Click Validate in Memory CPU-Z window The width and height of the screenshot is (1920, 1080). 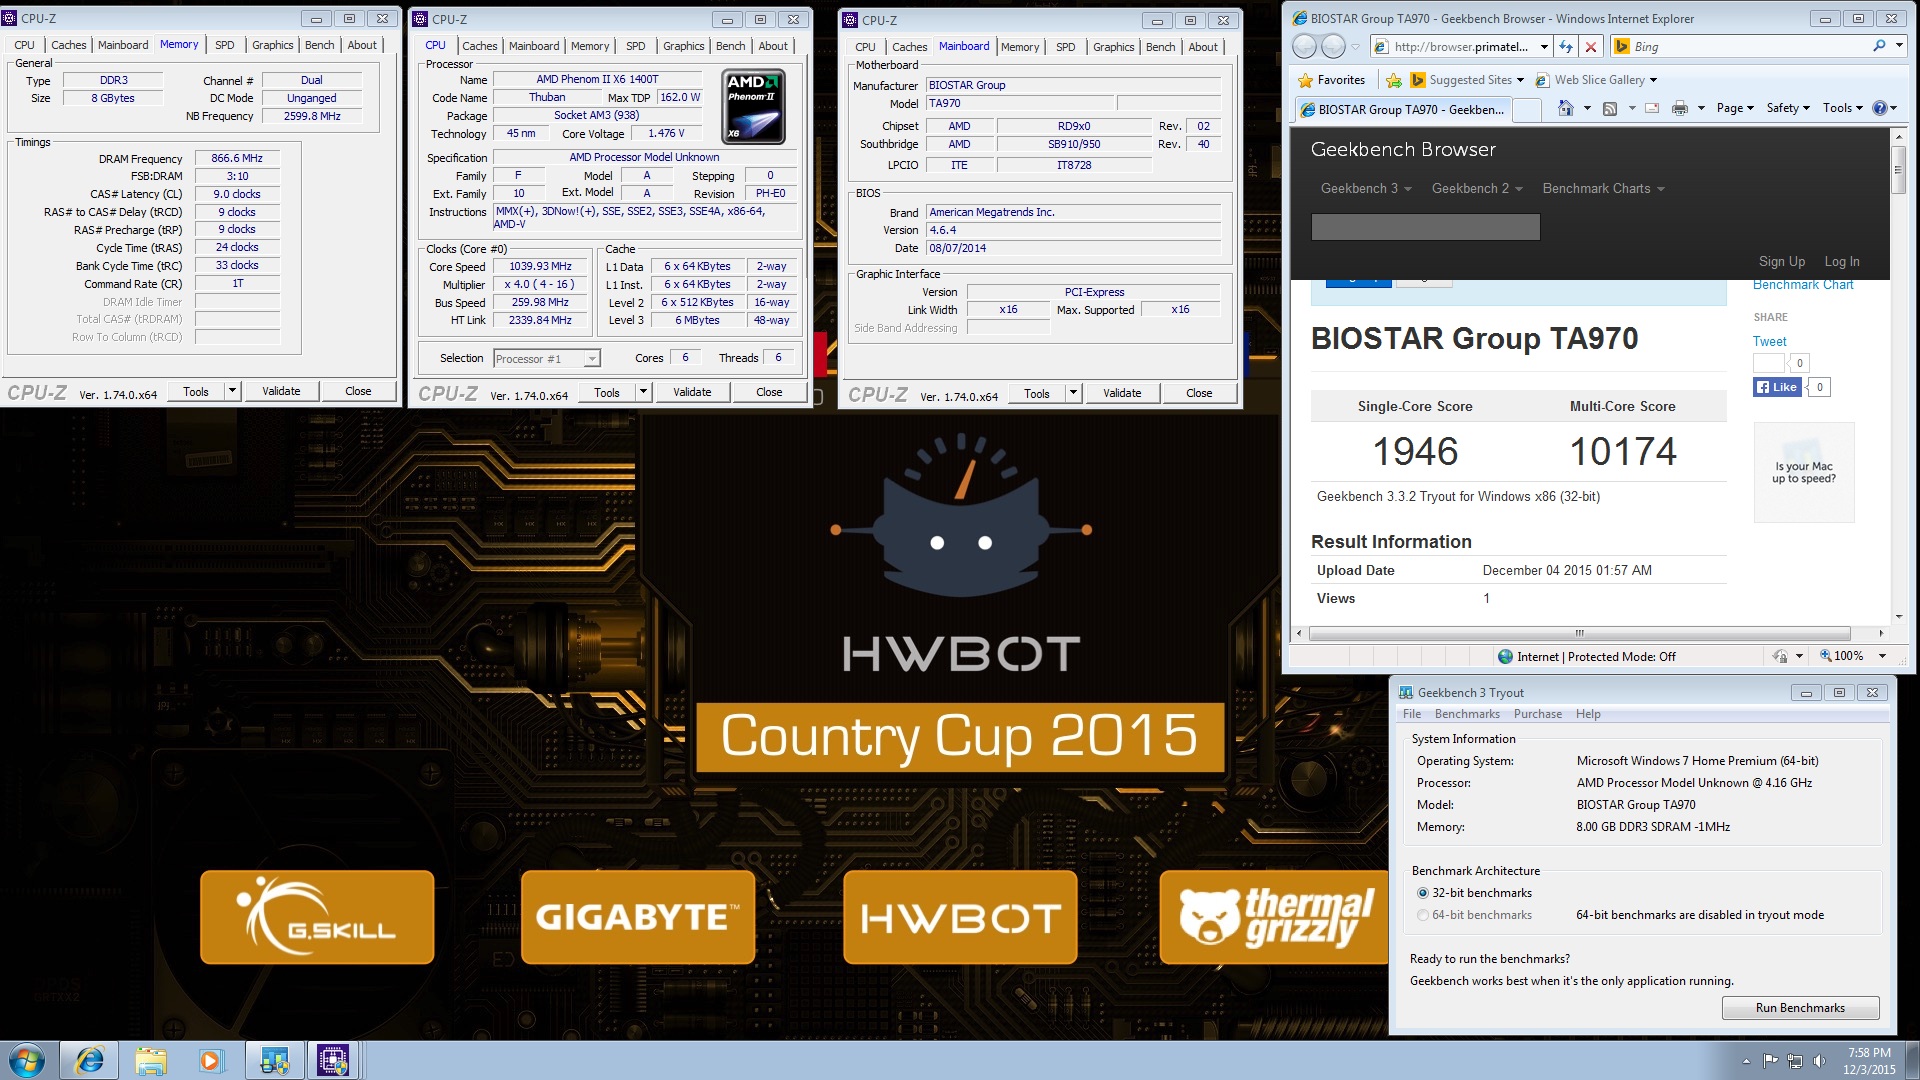point(281,391)
